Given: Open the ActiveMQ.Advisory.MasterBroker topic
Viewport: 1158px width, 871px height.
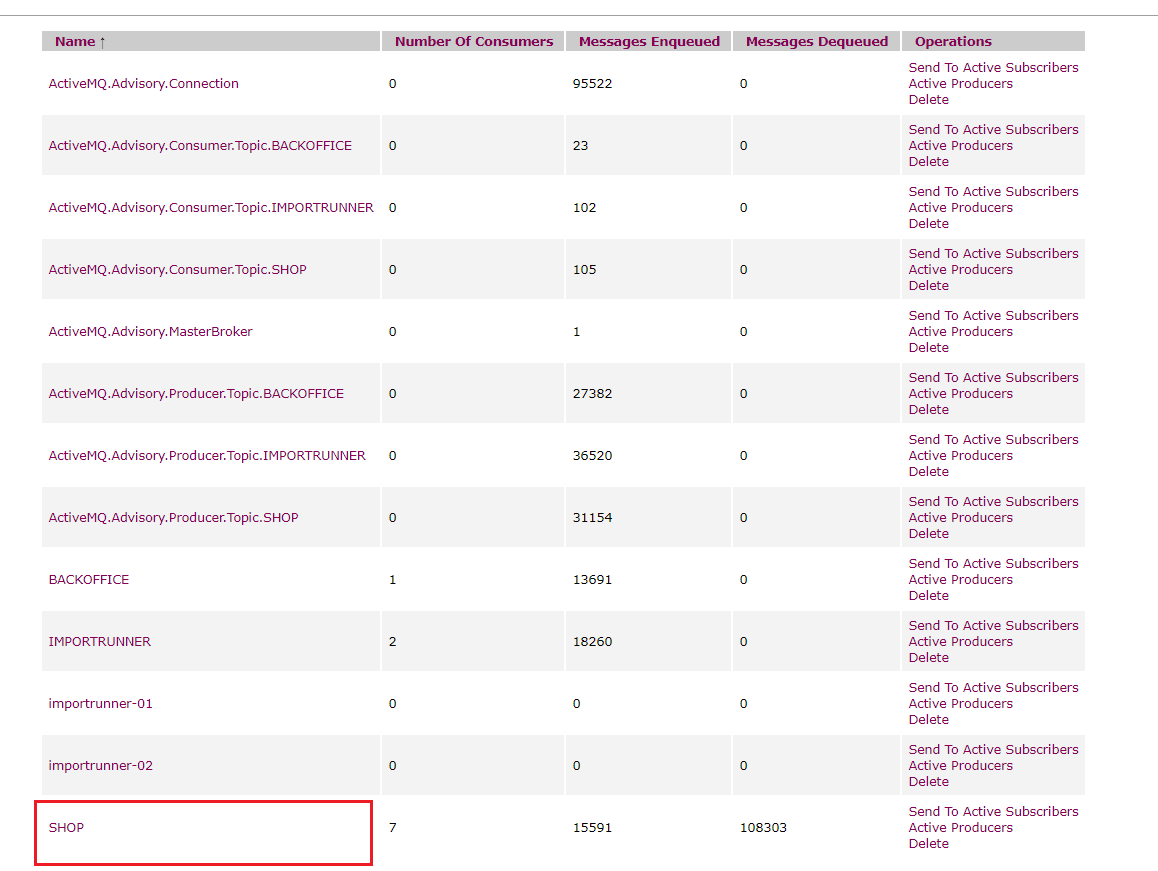Looking at the screenshot, I should (x=150, y=332).
